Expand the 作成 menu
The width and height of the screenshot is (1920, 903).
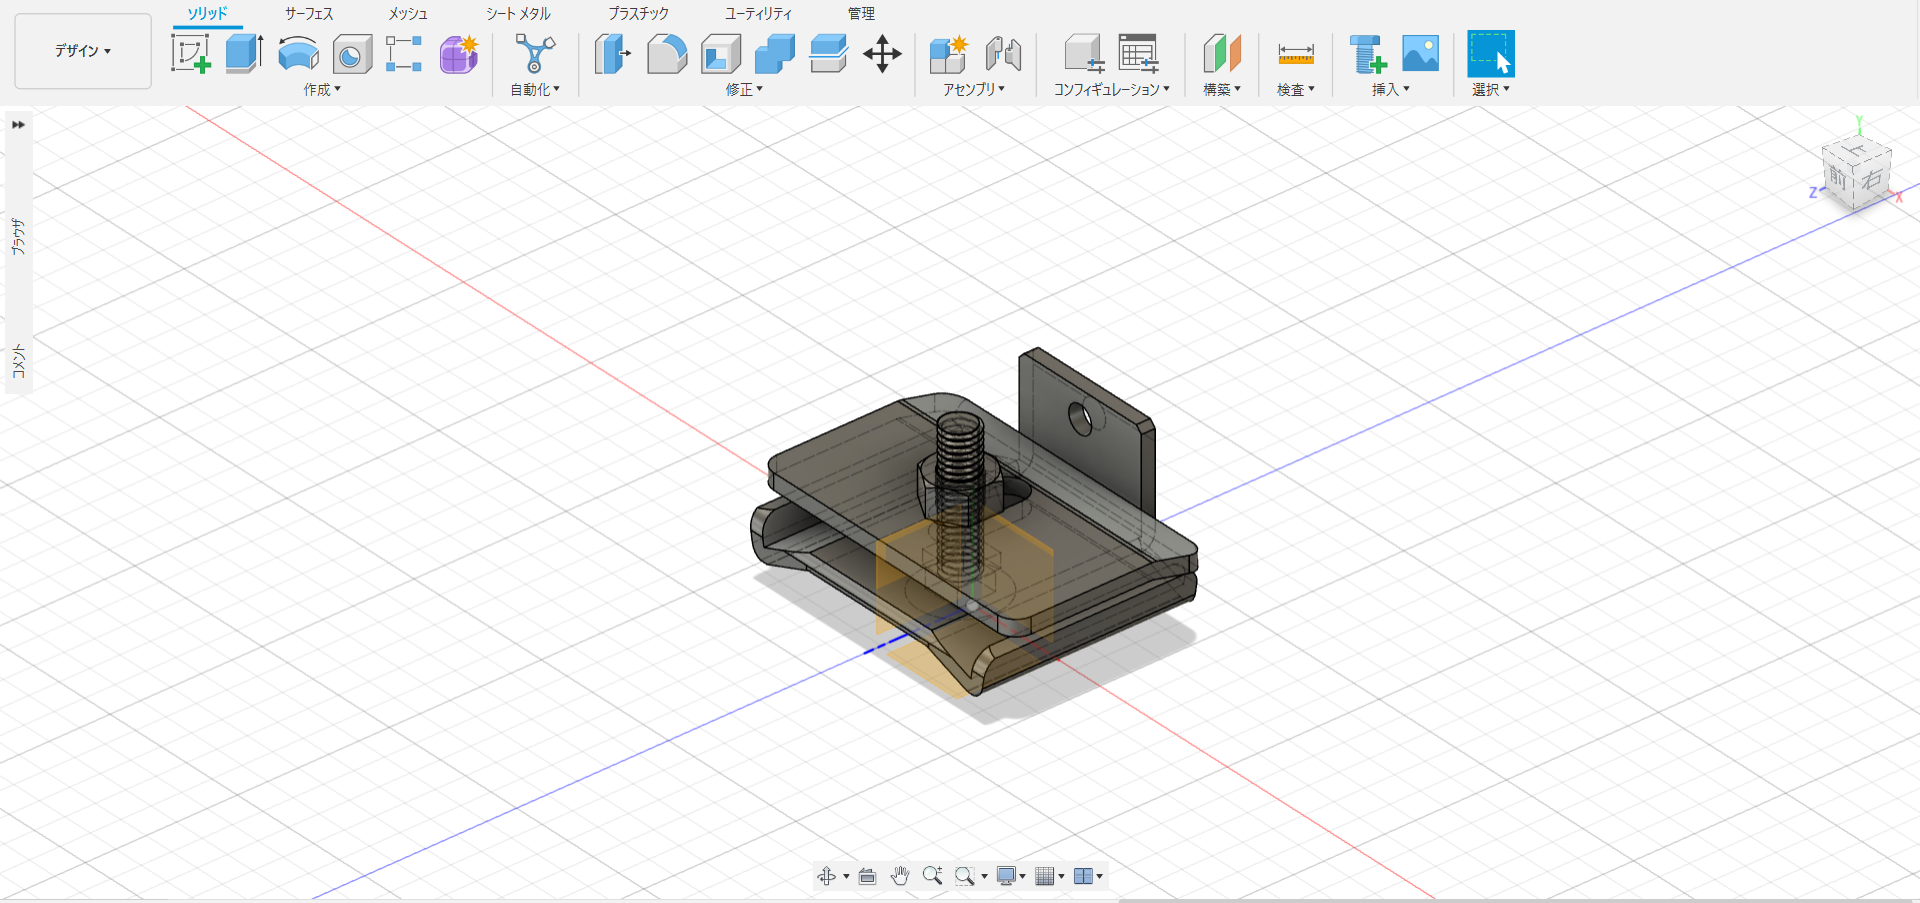coord(323,89)
